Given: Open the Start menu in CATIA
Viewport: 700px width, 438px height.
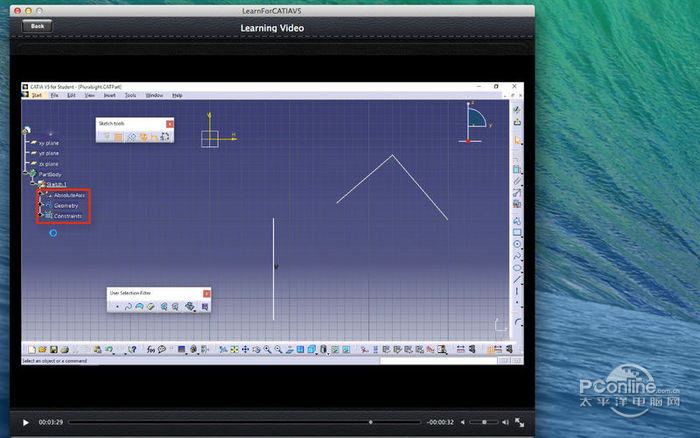Looking at the screenshot, I should (36, 95).
